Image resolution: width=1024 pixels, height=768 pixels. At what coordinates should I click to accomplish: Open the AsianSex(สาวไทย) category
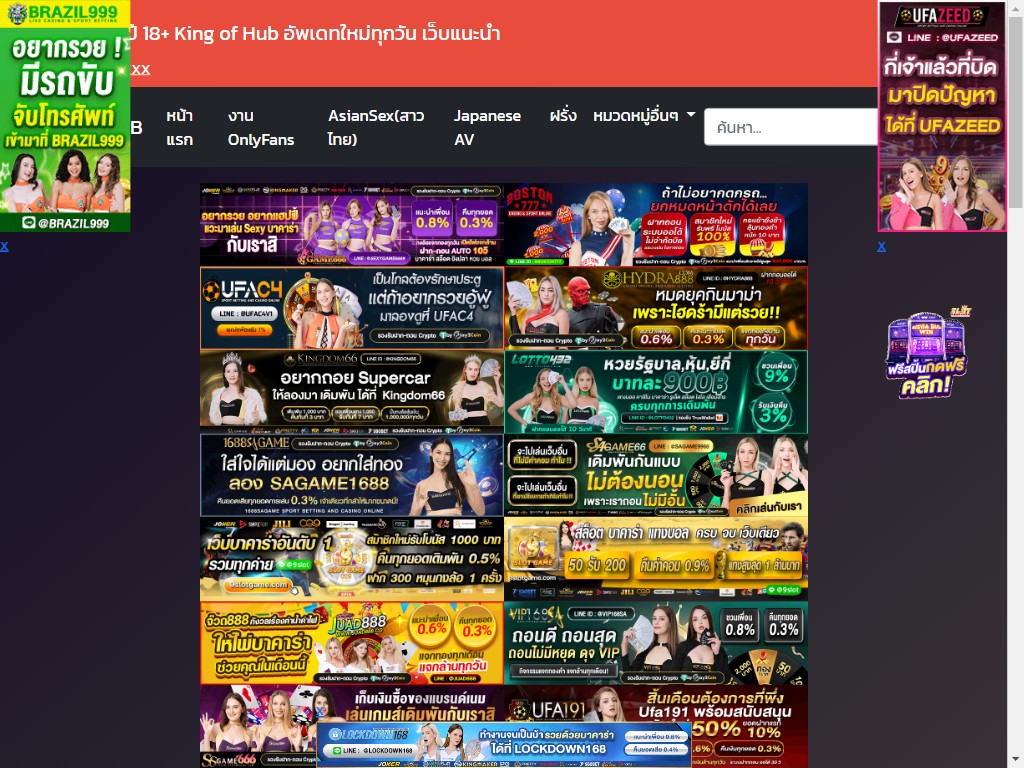pos(376,127)
